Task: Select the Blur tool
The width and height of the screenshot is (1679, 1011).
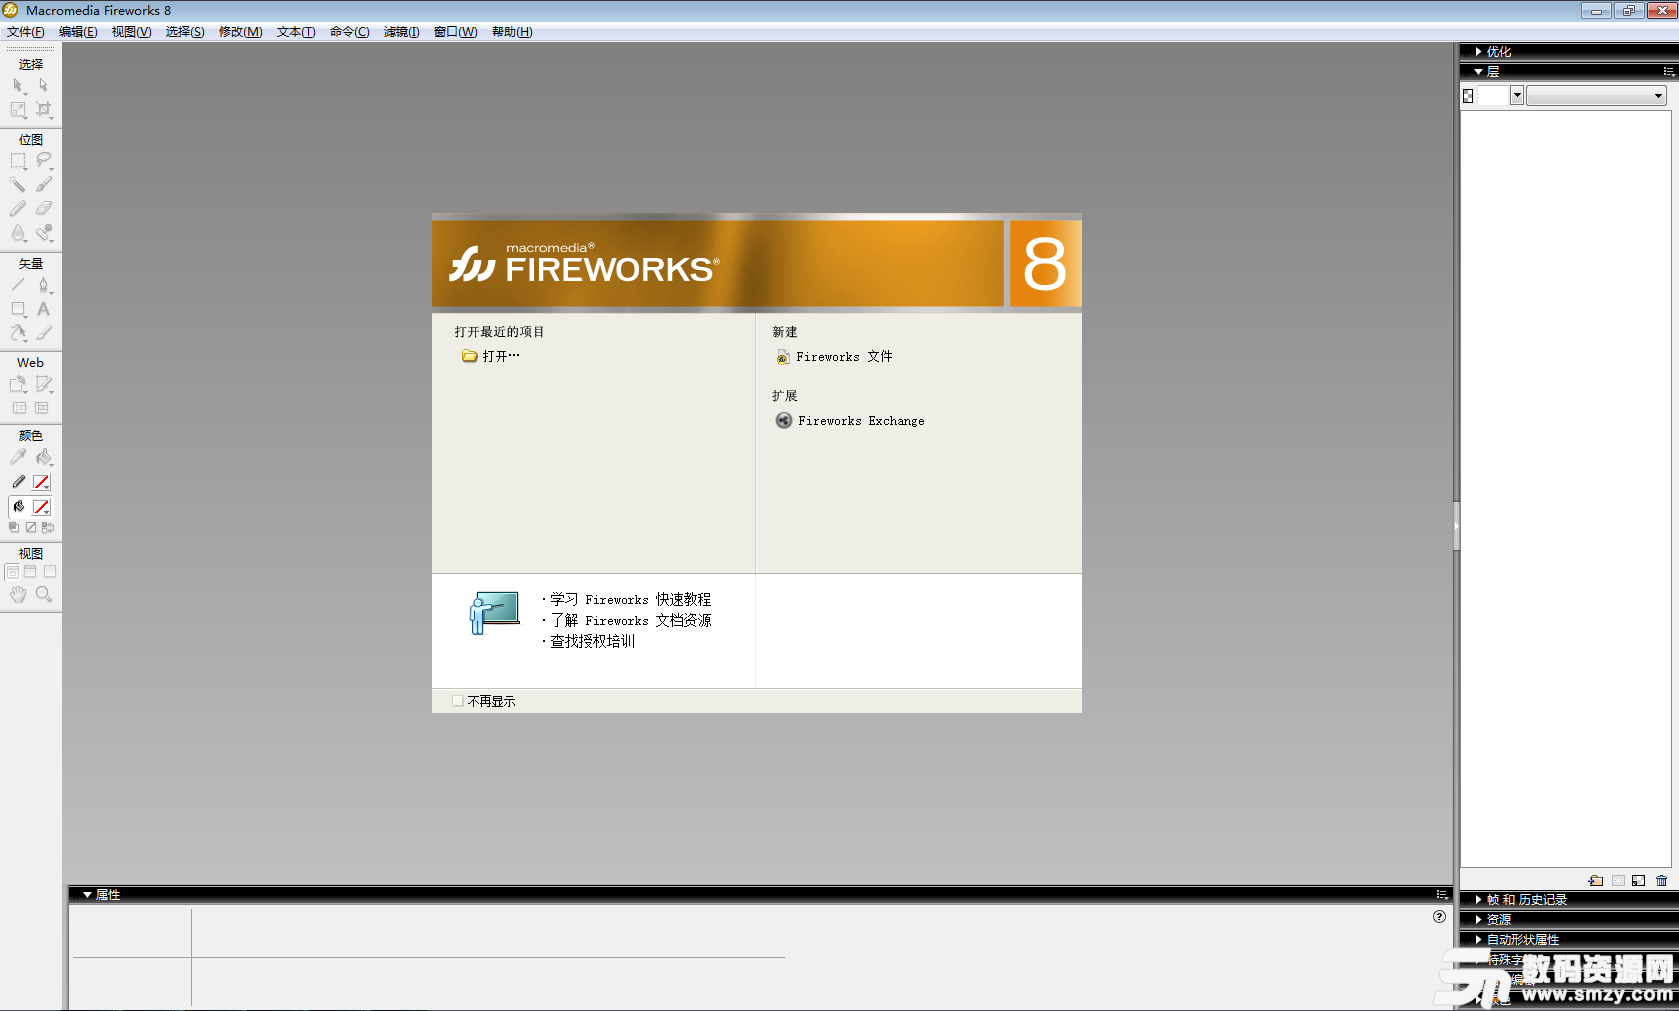Action: (x=18, y=233)
